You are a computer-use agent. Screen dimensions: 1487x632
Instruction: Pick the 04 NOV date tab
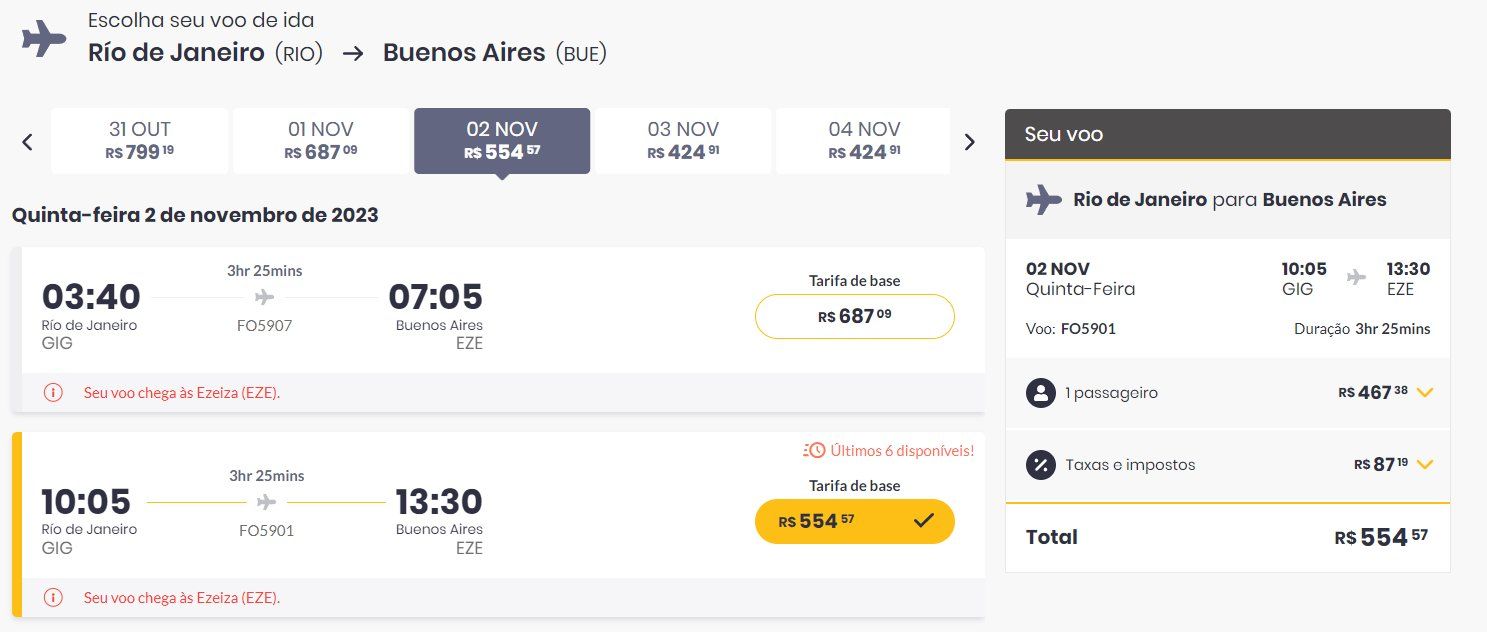click(864, 141)
